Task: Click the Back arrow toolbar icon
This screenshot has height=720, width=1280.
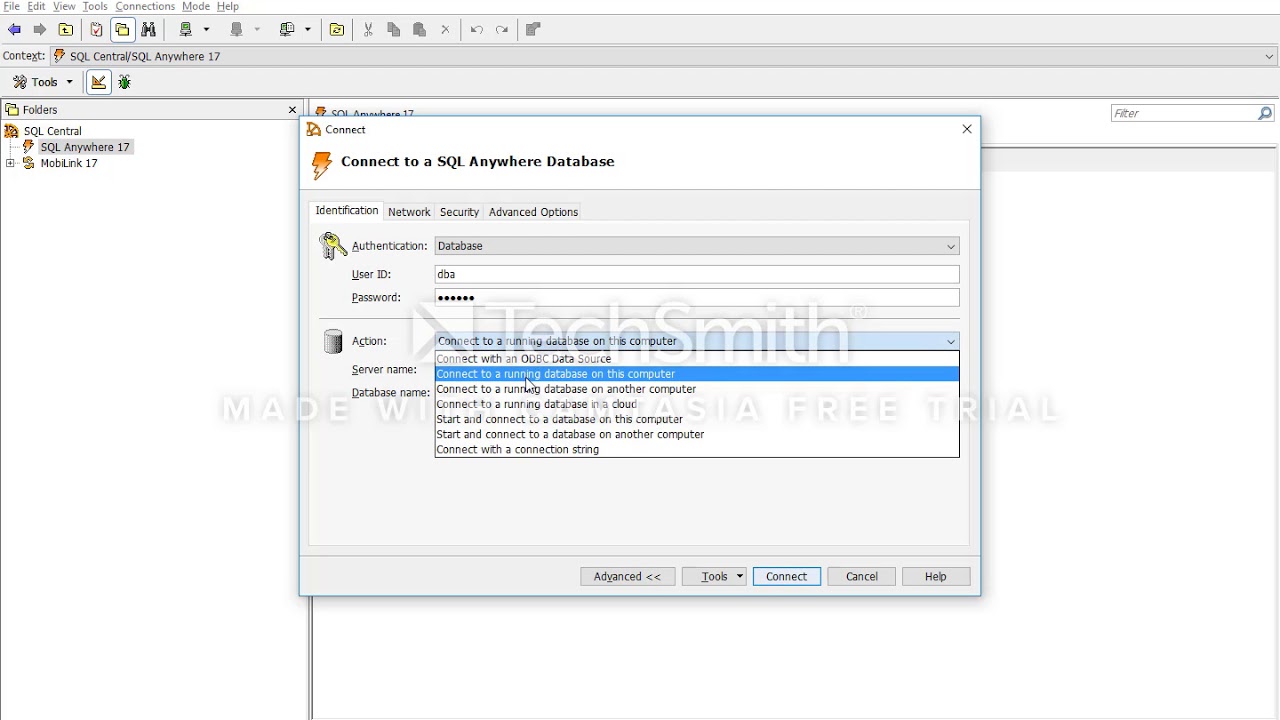Action: 14,30
